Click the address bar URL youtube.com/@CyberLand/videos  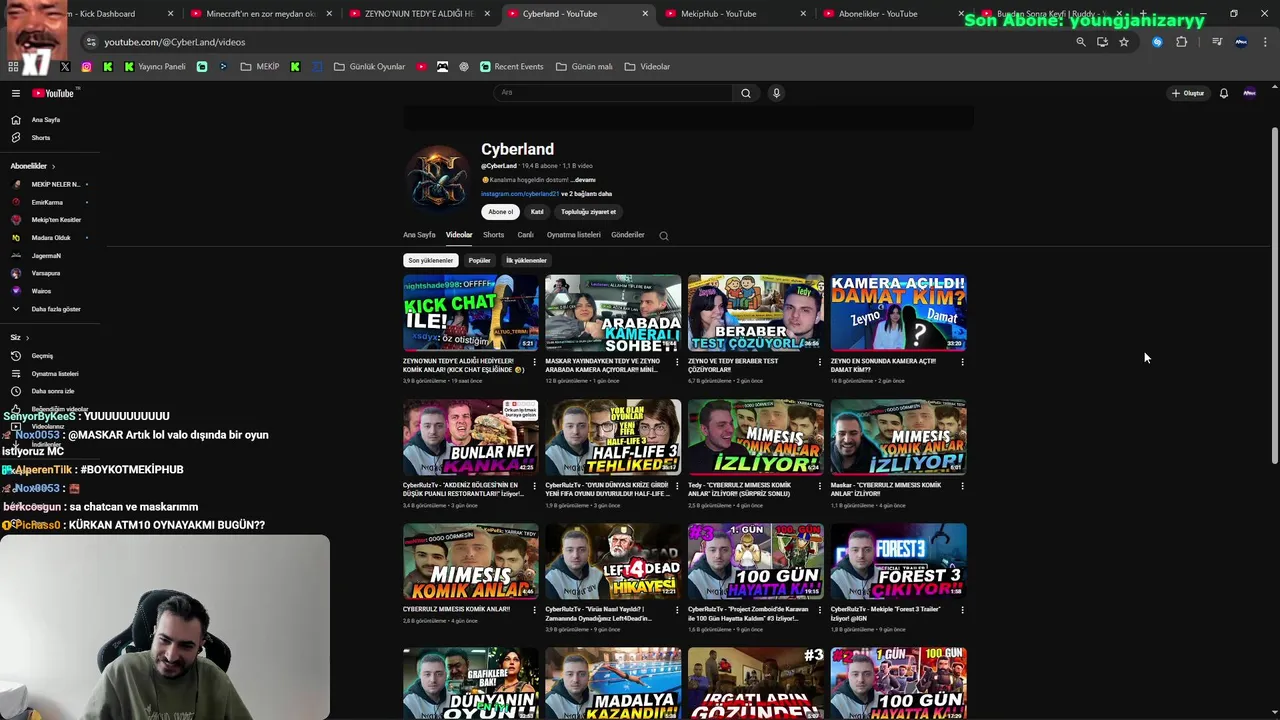(175, 42)
